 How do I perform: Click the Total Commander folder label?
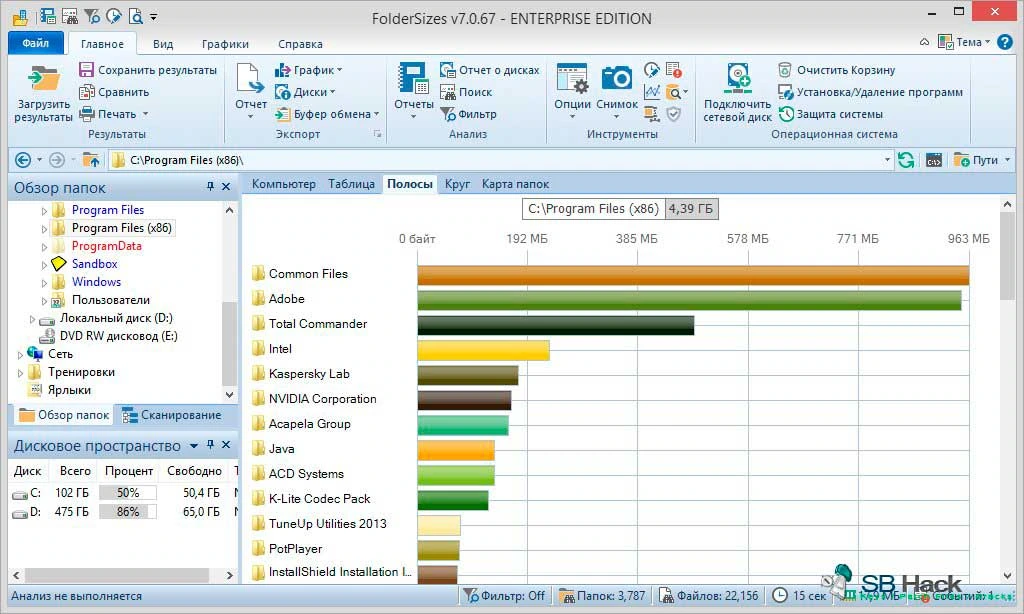(x=317, y=323)
